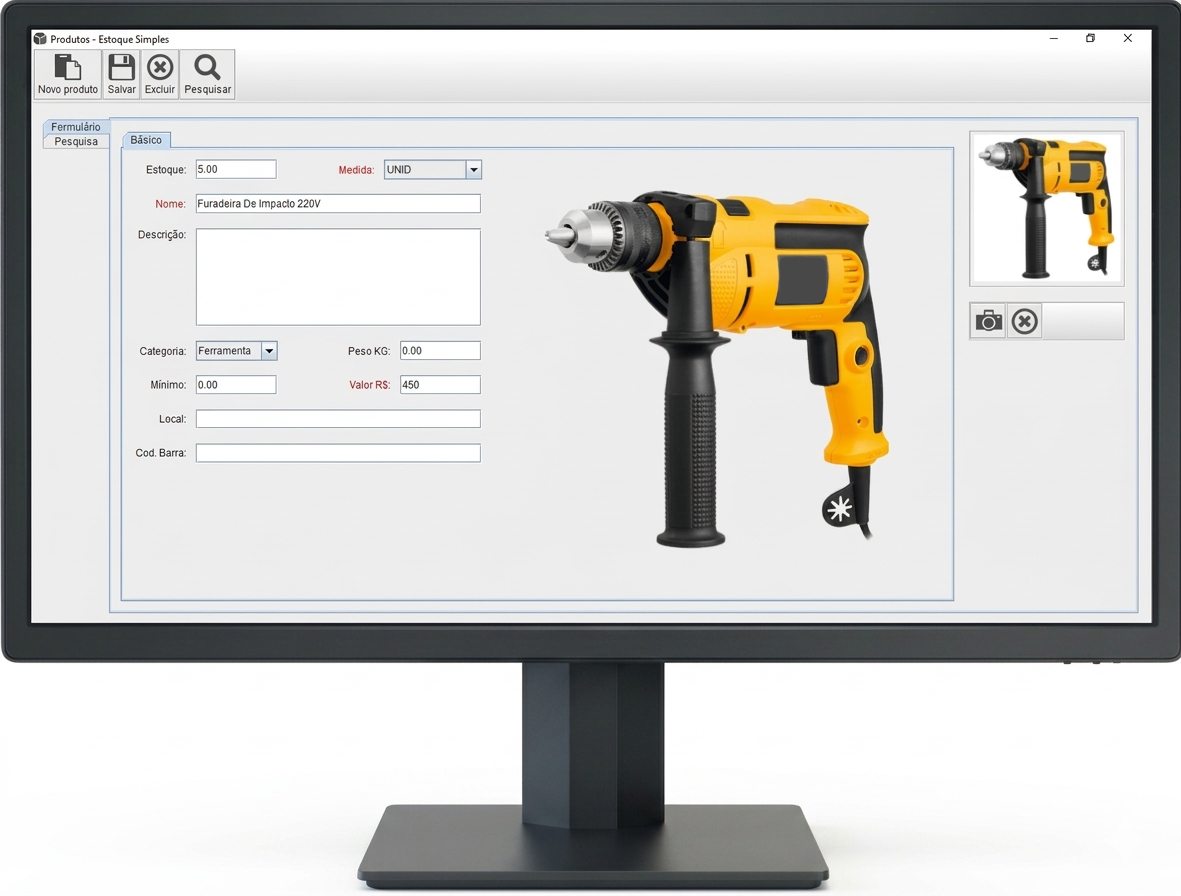Click the app icon in title bar
Screen dimensions: 1181x896
click(40, 39)
